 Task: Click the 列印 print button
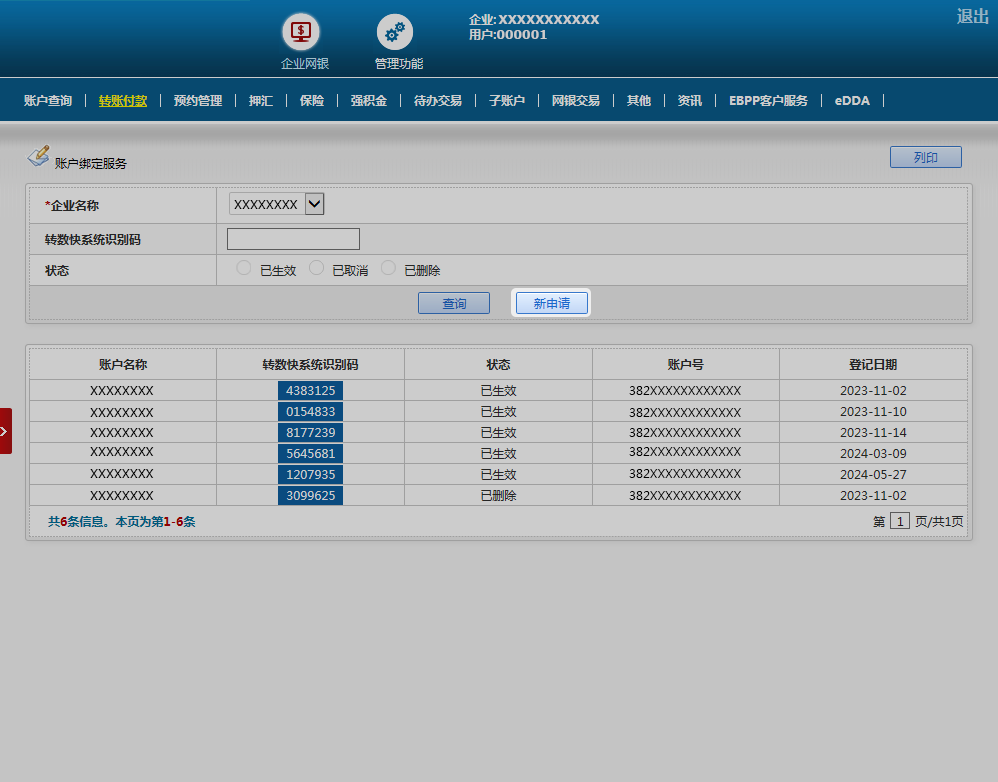pyautogui.click(x=925, y=157)
